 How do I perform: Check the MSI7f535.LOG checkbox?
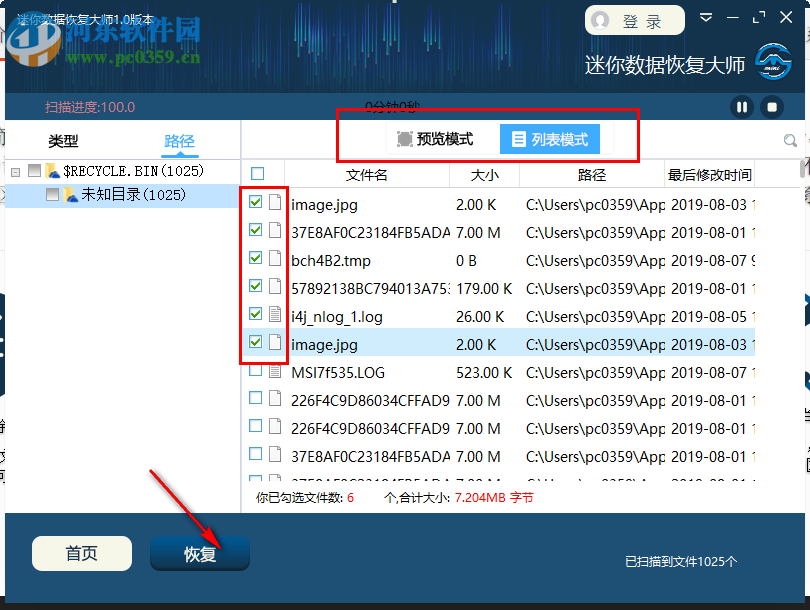tap(257, 370)
